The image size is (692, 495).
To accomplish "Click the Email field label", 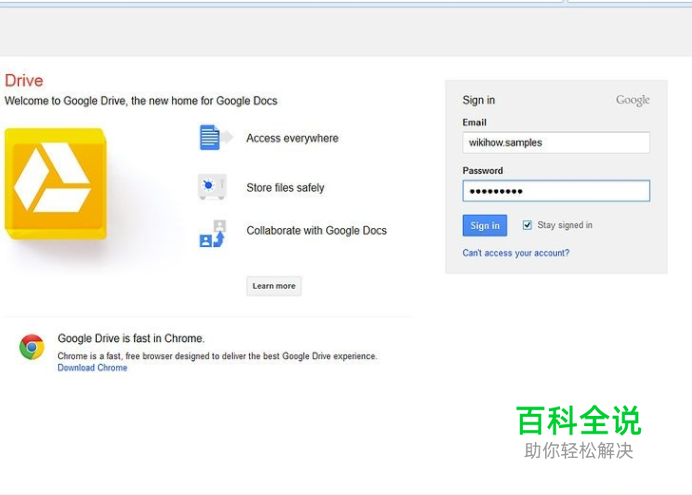I will click(474, 122).
